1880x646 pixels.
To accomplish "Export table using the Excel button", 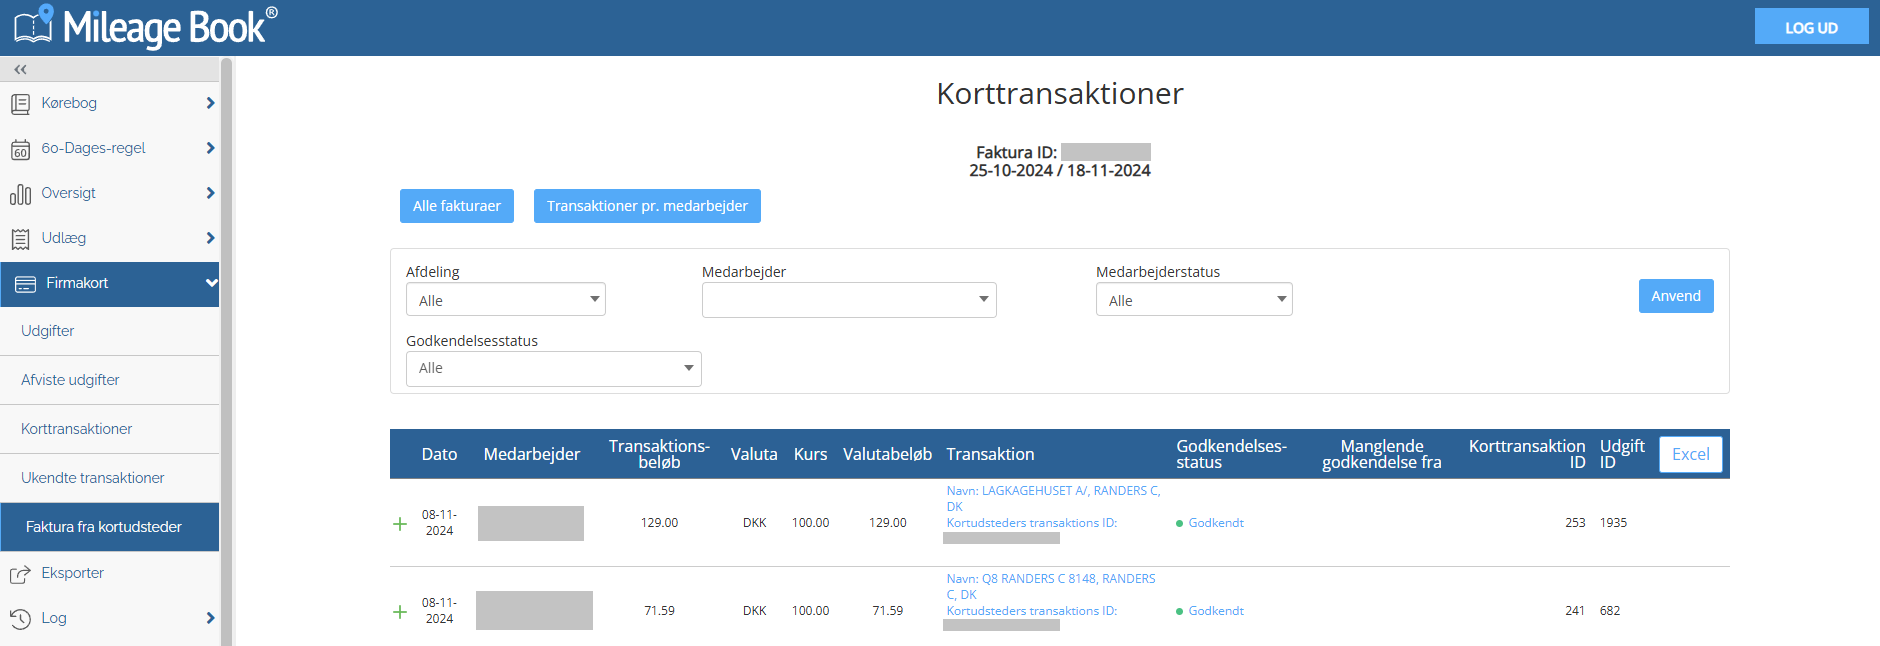I will tap(1690, 454).
